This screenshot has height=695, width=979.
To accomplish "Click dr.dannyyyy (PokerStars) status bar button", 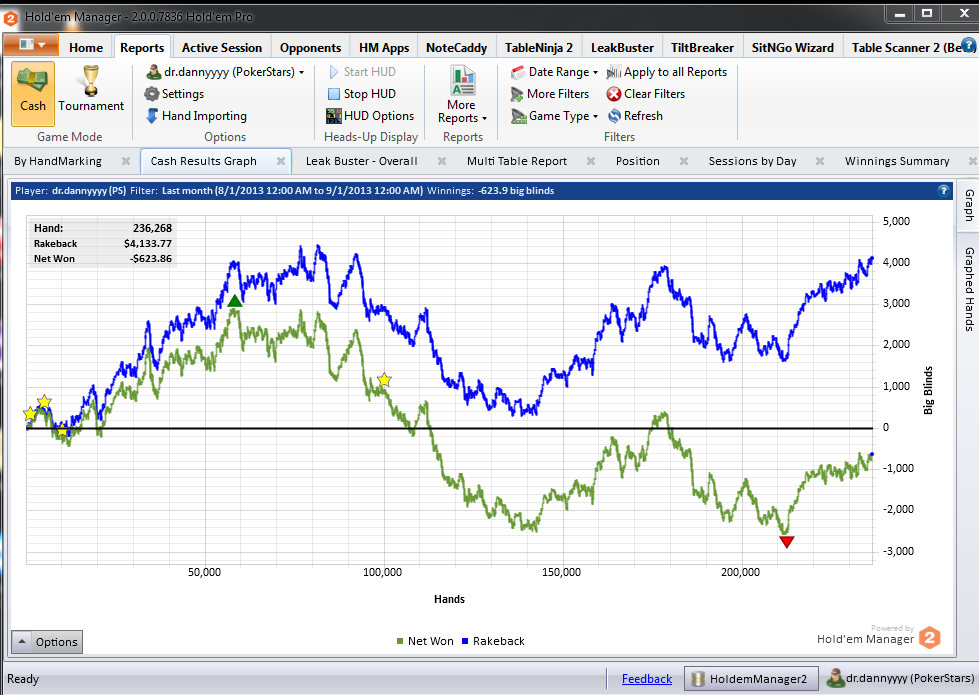I will pyautogui.click(x=901, y=679).
